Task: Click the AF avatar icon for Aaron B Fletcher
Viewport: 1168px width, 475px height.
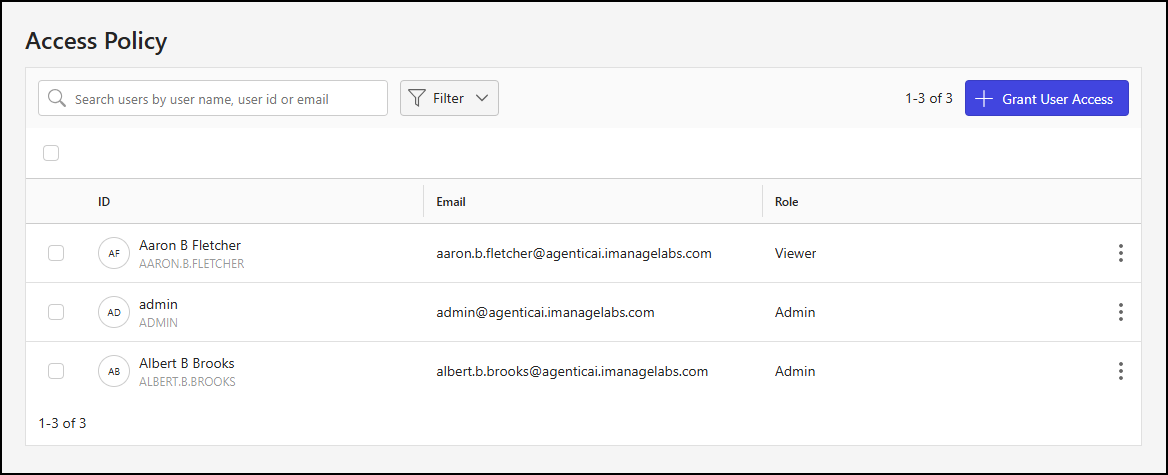Action: [114, 254]
